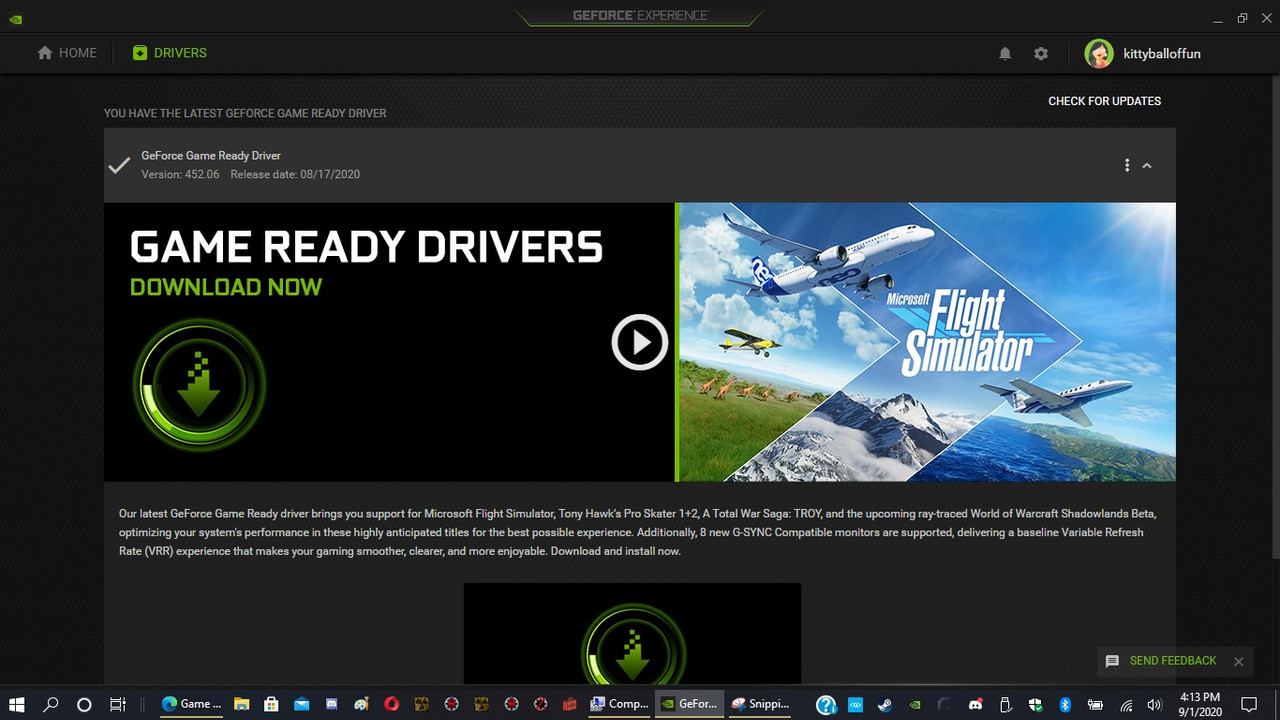This screenshot has width=1280, height=720.
Task: Click the NVIDIA logo in the title bar
Action: (x=15, y=18)
